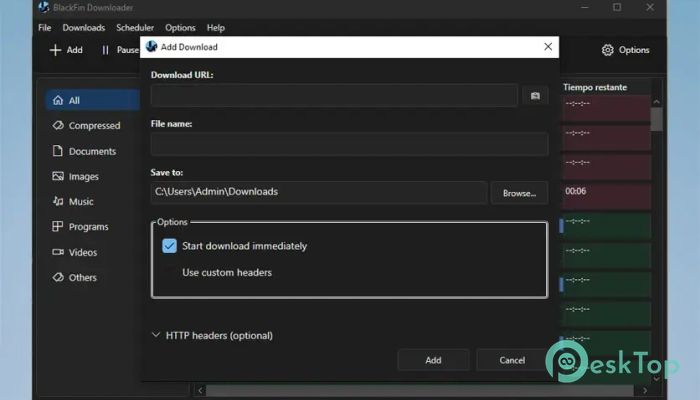Click the Save to path field
Image resolution: width=700 pixels, height=400 pixels.
click(319, 192)
